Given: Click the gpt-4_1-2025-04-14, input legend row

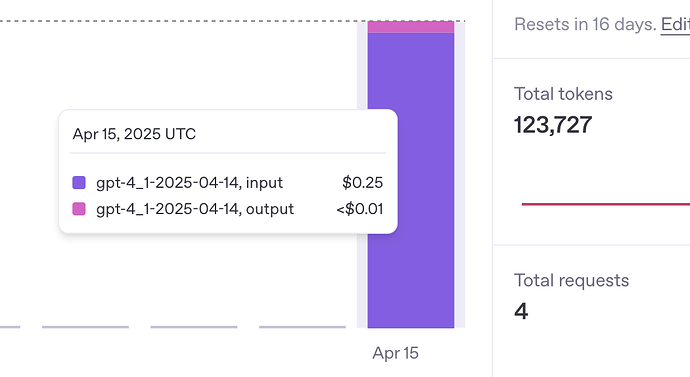Looking at the screenshot, I should pyautogui.click(x=228, y=183).
